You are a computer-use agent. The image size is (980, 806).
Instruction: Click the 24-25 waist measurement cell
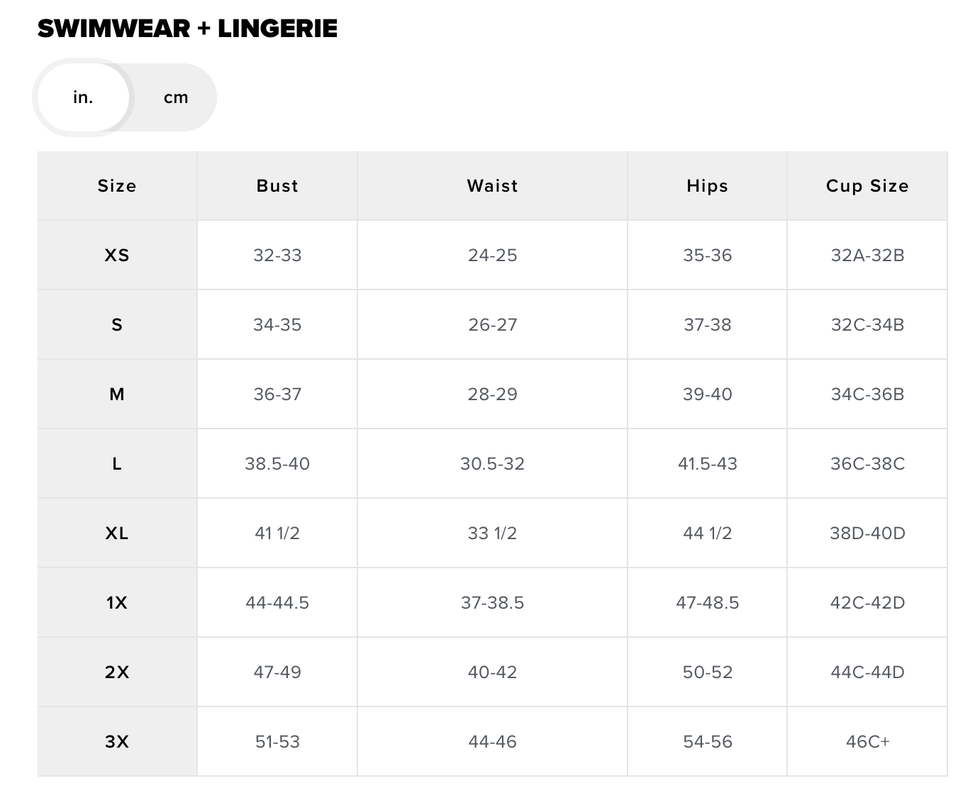(x=492, y=255)
